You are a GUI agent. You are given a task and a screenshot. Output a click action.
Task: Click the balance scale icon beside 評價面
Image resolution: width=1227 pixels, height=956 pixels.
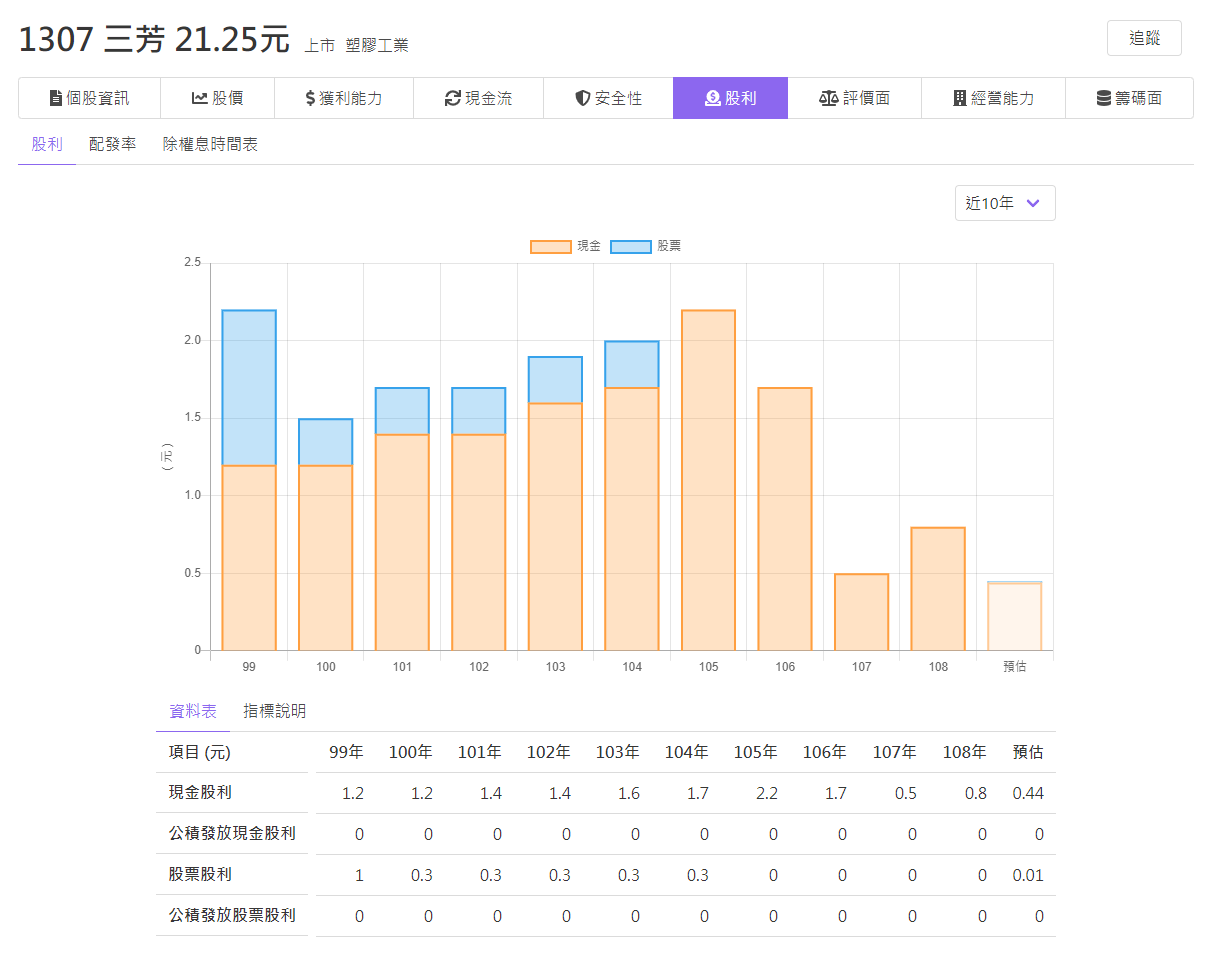click(x=828, y=98)
